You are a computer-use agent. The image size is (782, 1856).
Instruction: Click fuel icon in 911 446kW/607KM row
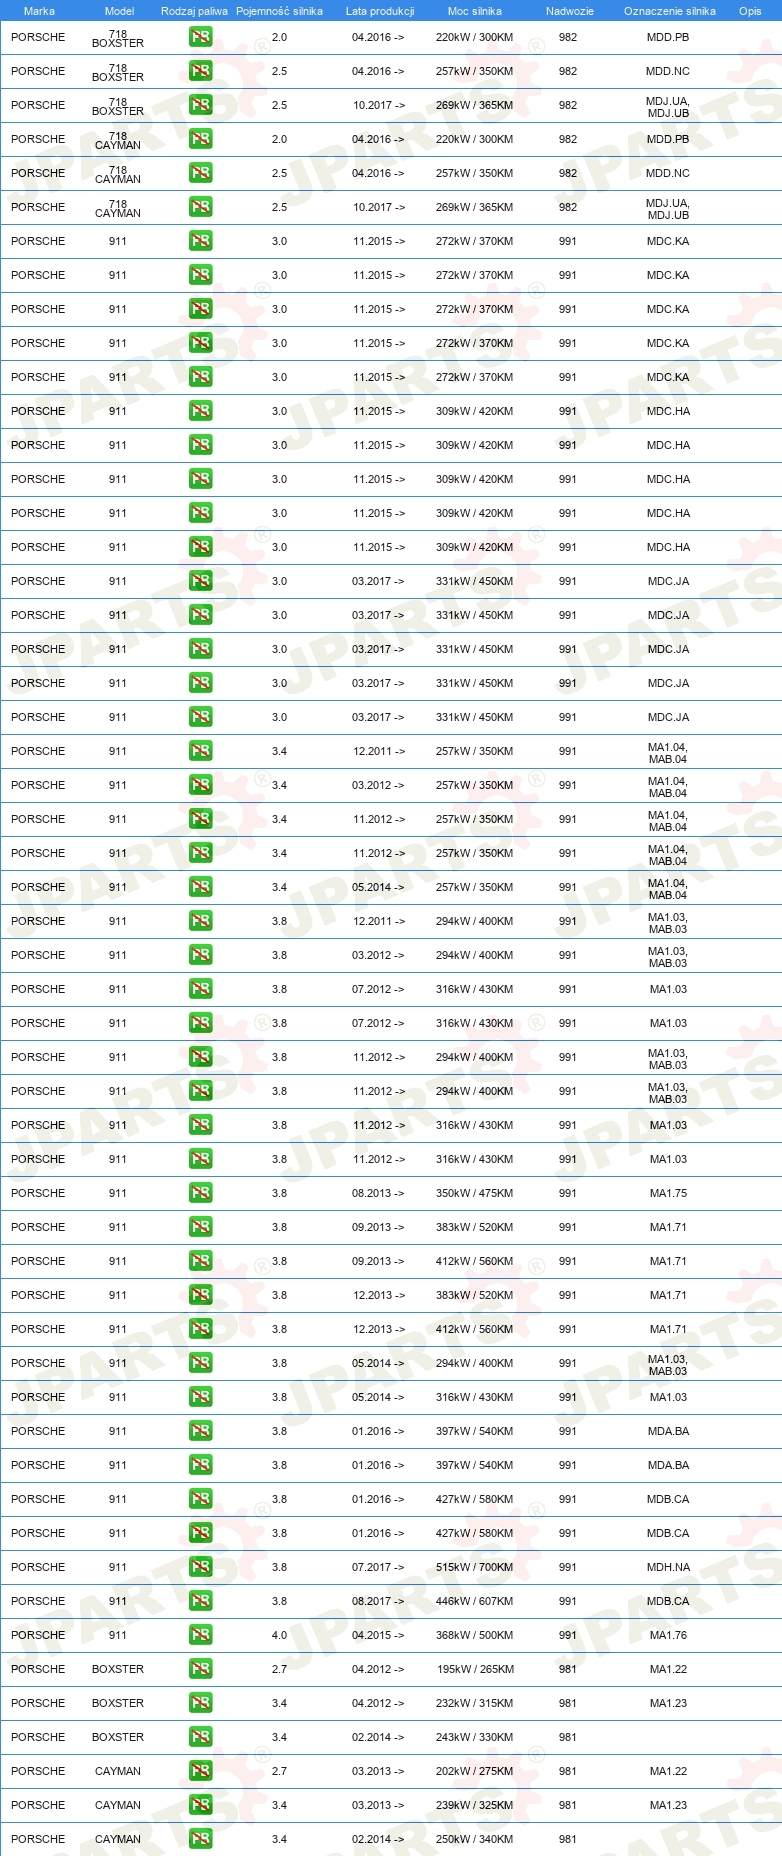pos(200,1601)
